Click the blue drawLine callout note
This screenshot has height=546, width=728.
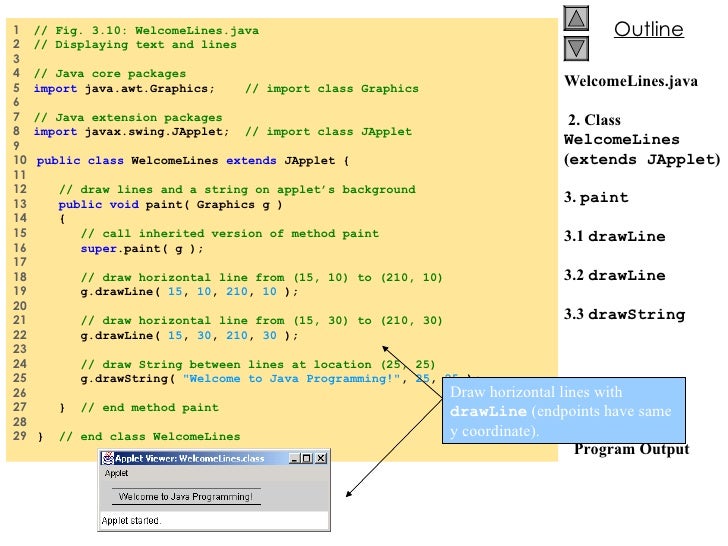pyautogui.click(x=564, y=410)
